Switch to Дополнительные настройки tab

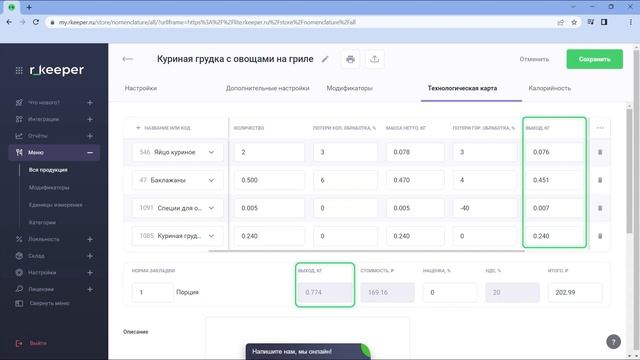[267, 88]
